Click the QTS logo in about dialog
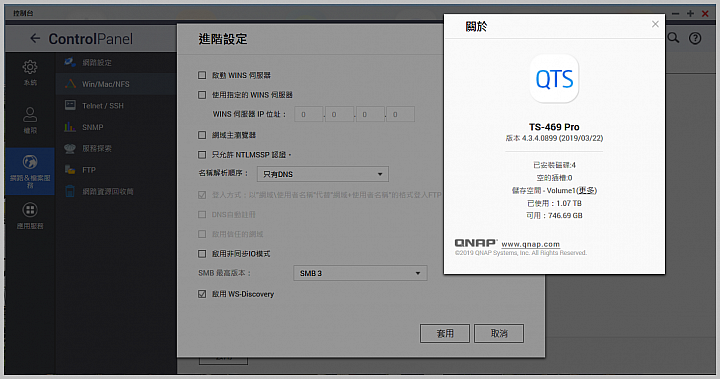Viewport: 720px width, 379px height. click(x=554, y=79)
